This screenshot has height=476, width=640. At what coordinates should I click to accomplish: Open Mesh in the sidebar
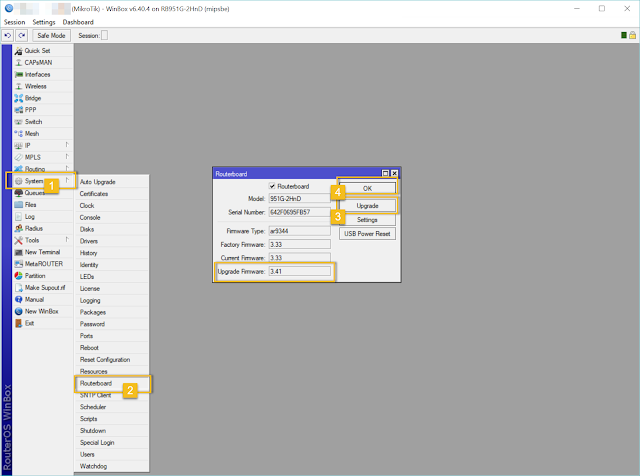click(43, 133)
